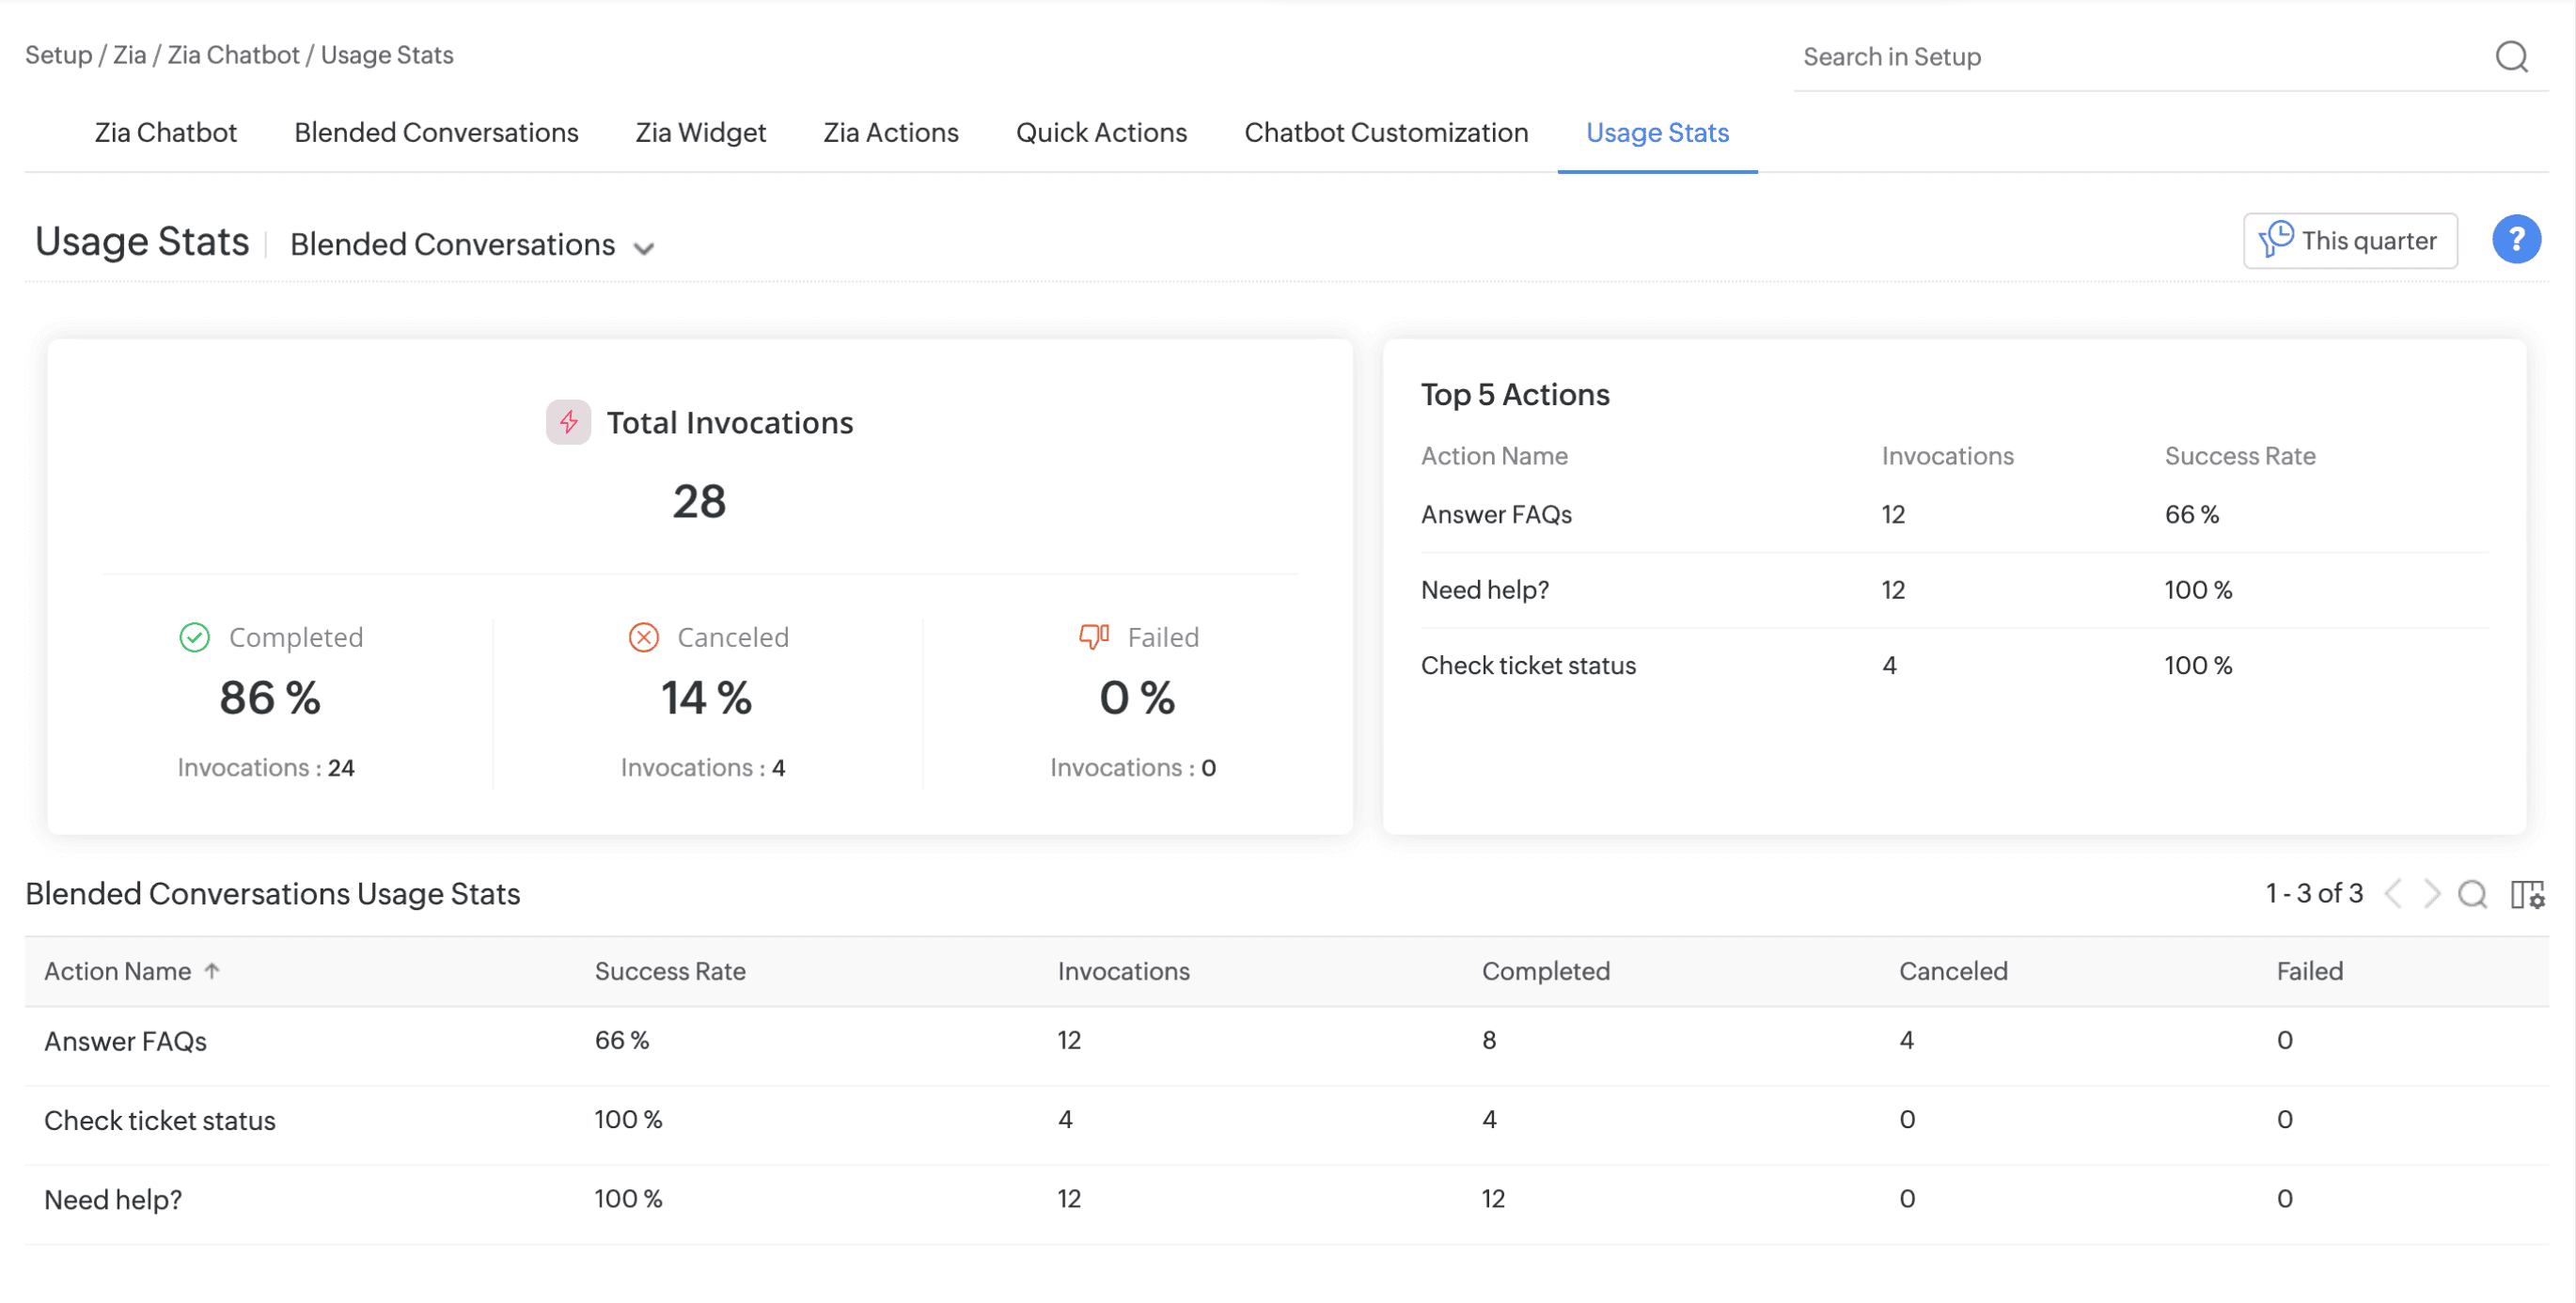
Task: Click the Success Rate column header
Action: (x=670, y=972)
